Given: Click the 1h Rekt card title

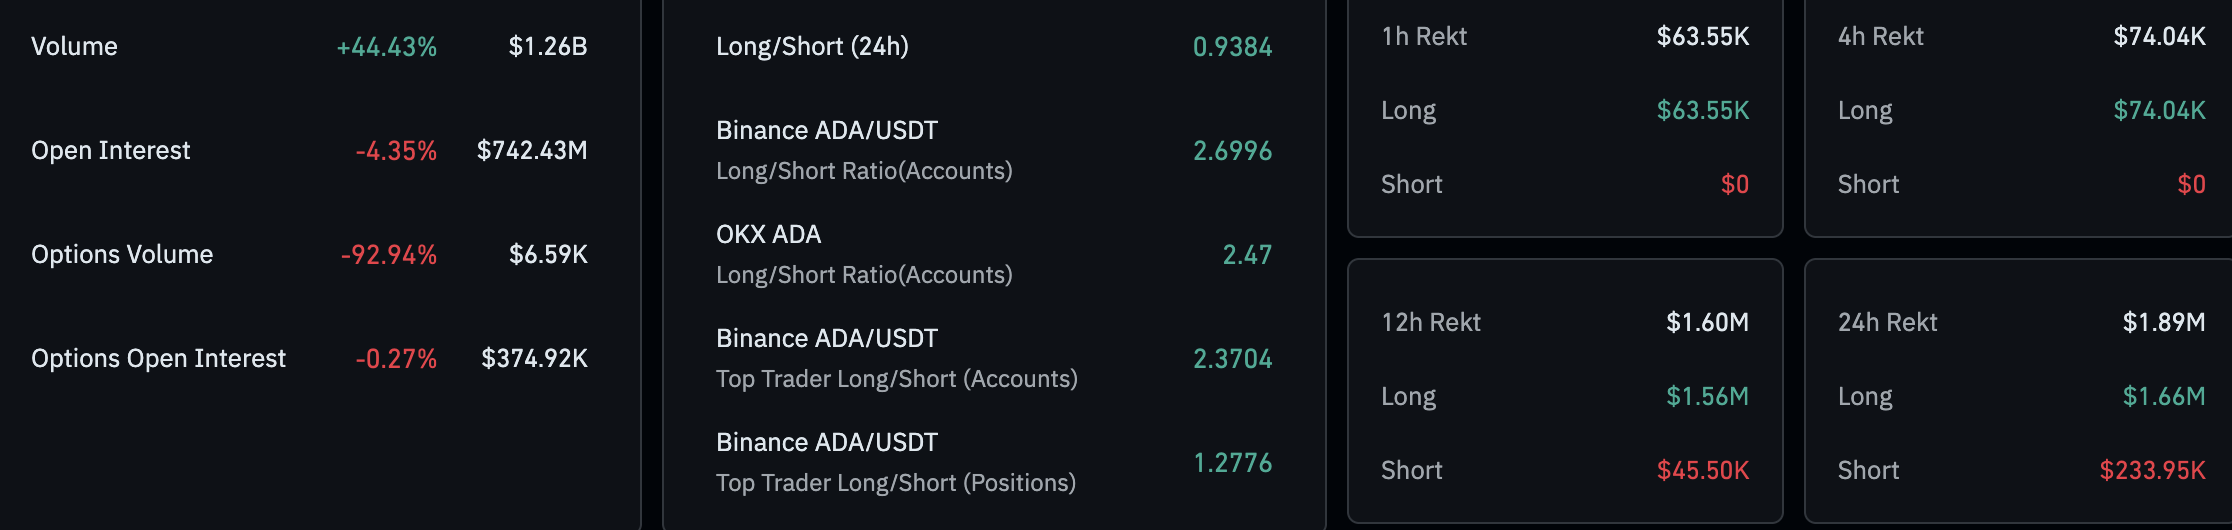Looking at the screenshot, I should 1424,37.
